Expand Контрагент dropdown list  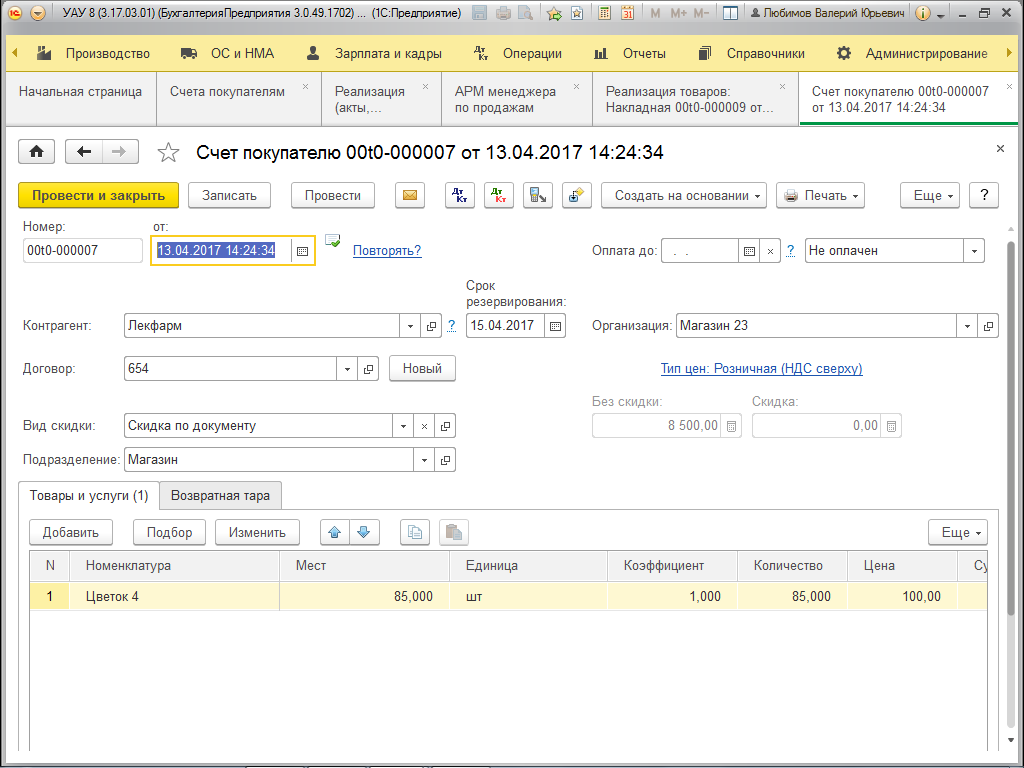tap(410, 326)
